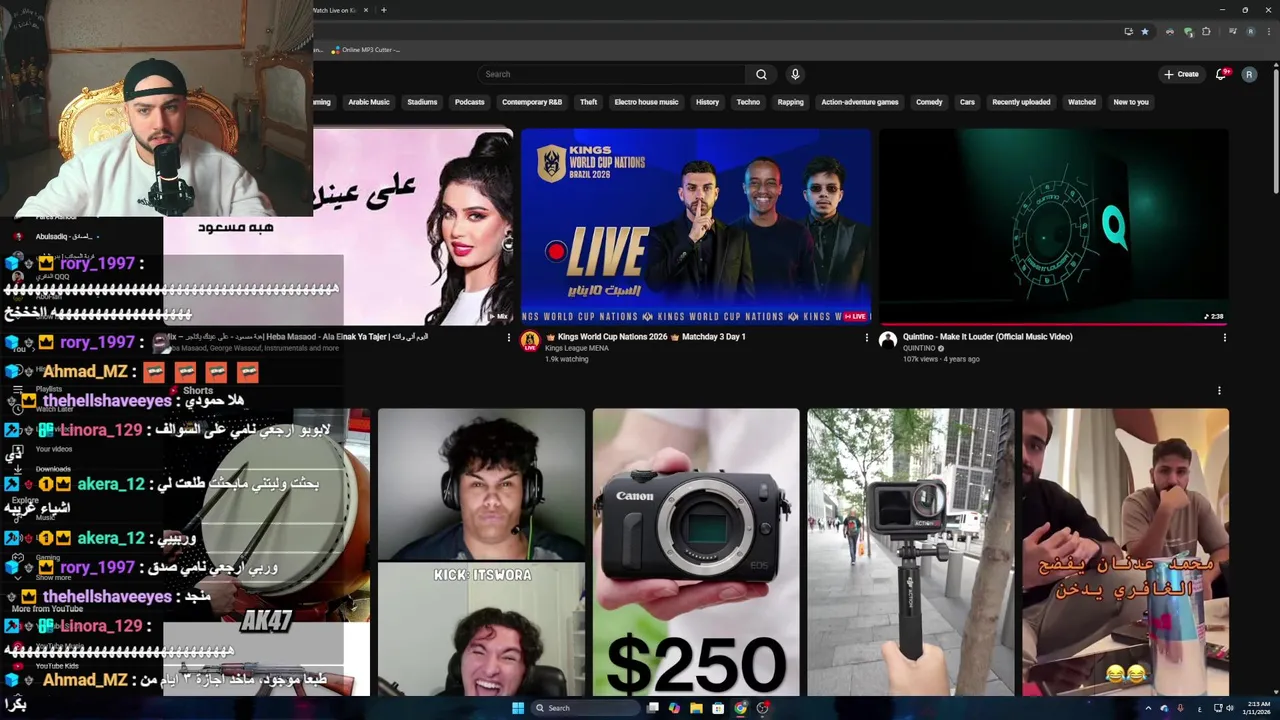
Task: Open the YouTube notifications bell
Action: tap(1221, 74)
